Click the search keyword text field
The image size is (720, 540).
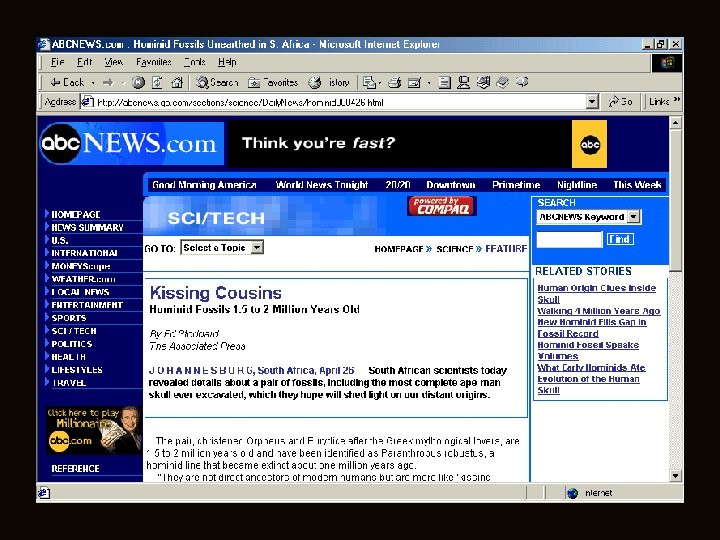point(569,239)
